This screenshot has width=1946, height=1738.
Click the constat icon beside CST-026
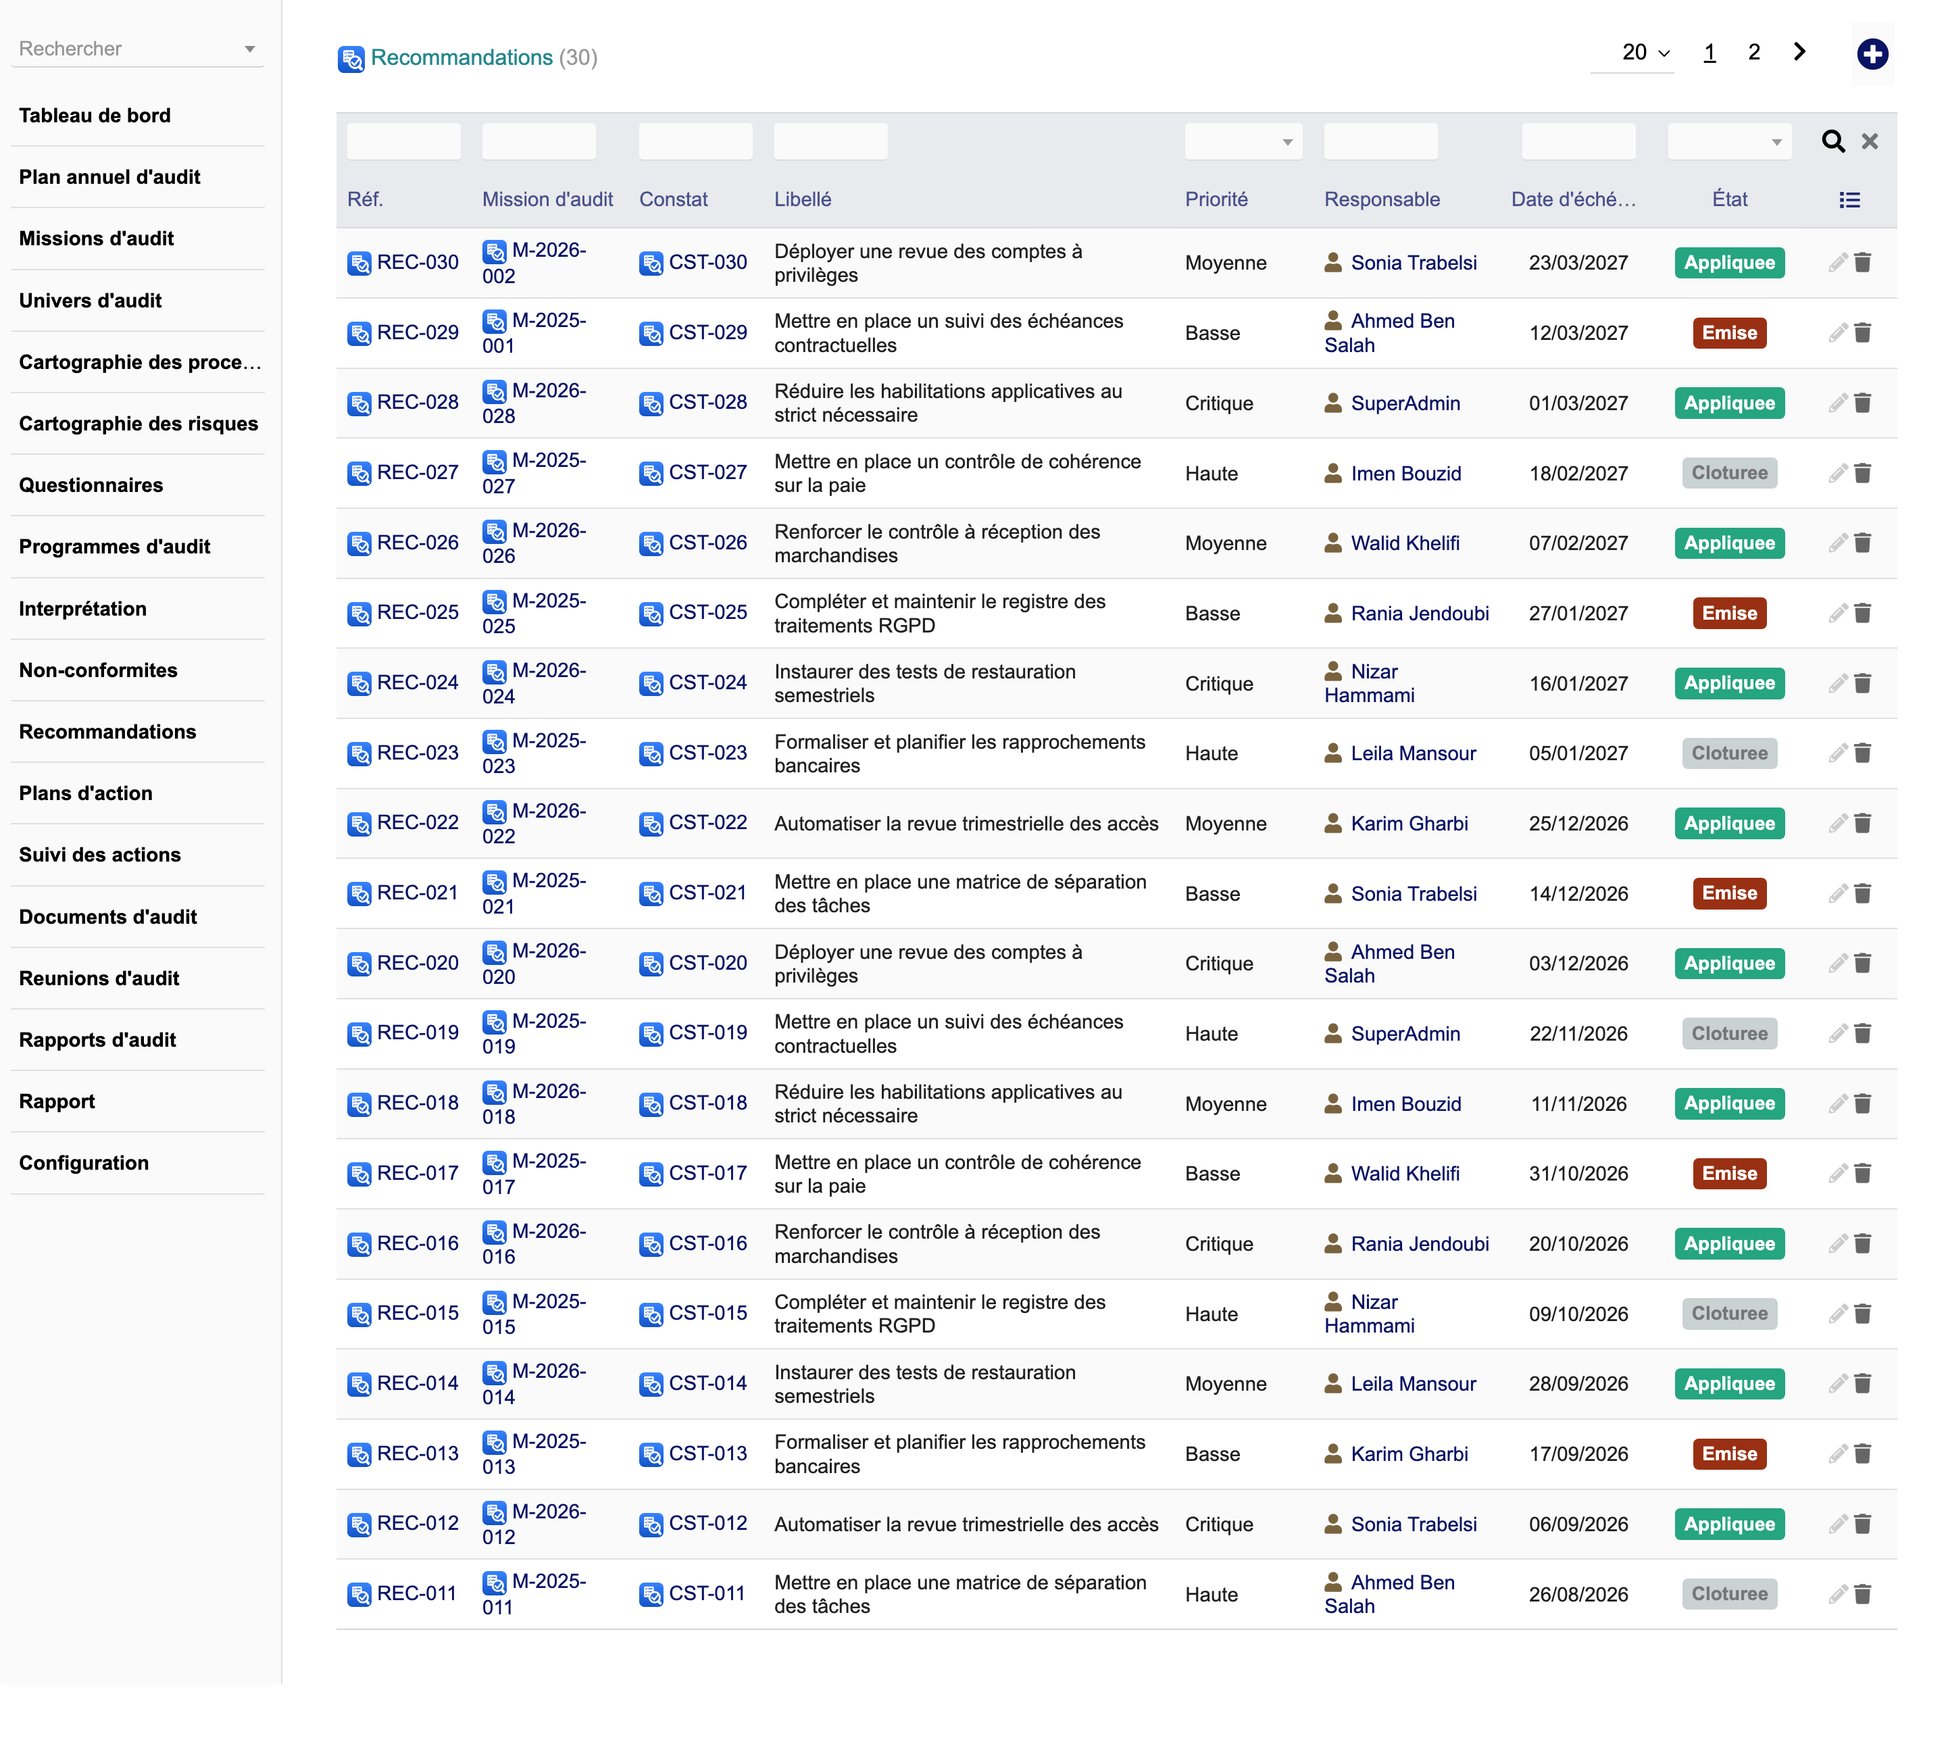tap(651, 543)
